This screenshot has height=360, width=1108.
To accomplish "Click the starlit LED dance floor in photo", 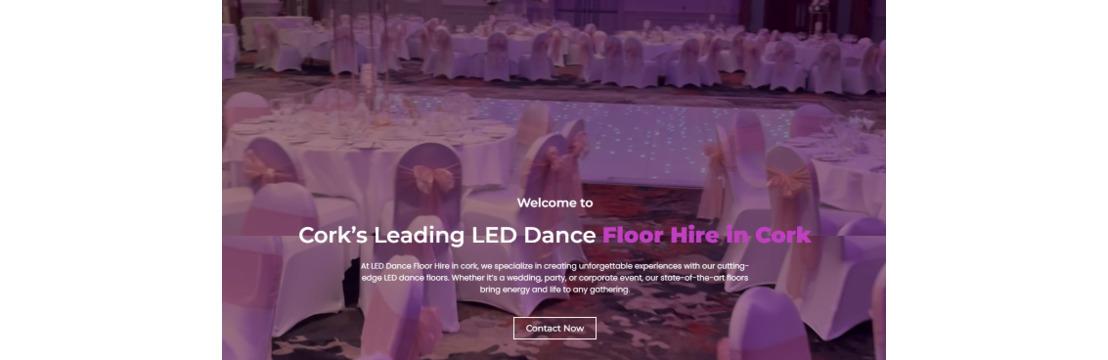I will click(608, 138).
